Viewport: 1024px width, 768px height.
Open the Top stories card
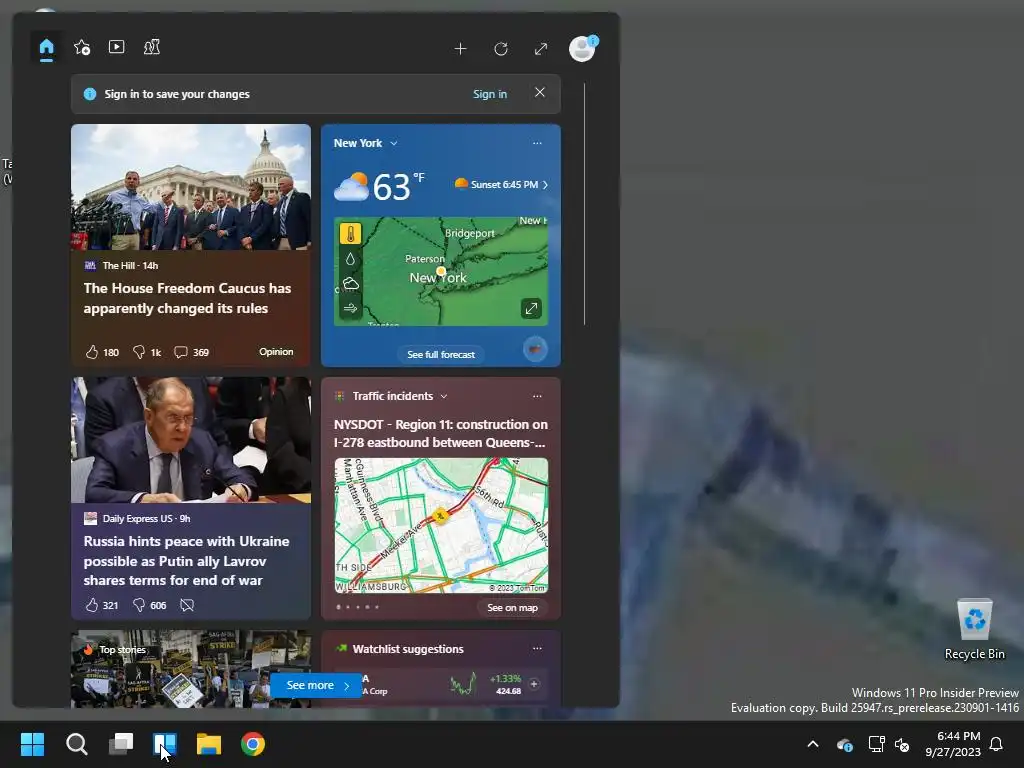[191, 669]
